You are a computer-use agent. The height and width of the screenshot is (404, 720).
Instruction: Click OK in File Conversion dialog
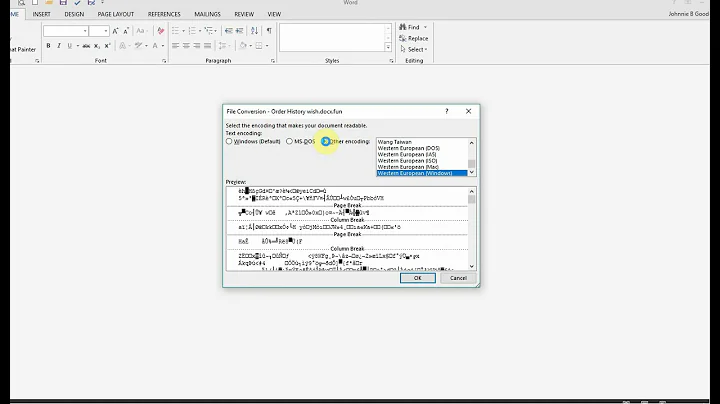[x=417, y=278]
